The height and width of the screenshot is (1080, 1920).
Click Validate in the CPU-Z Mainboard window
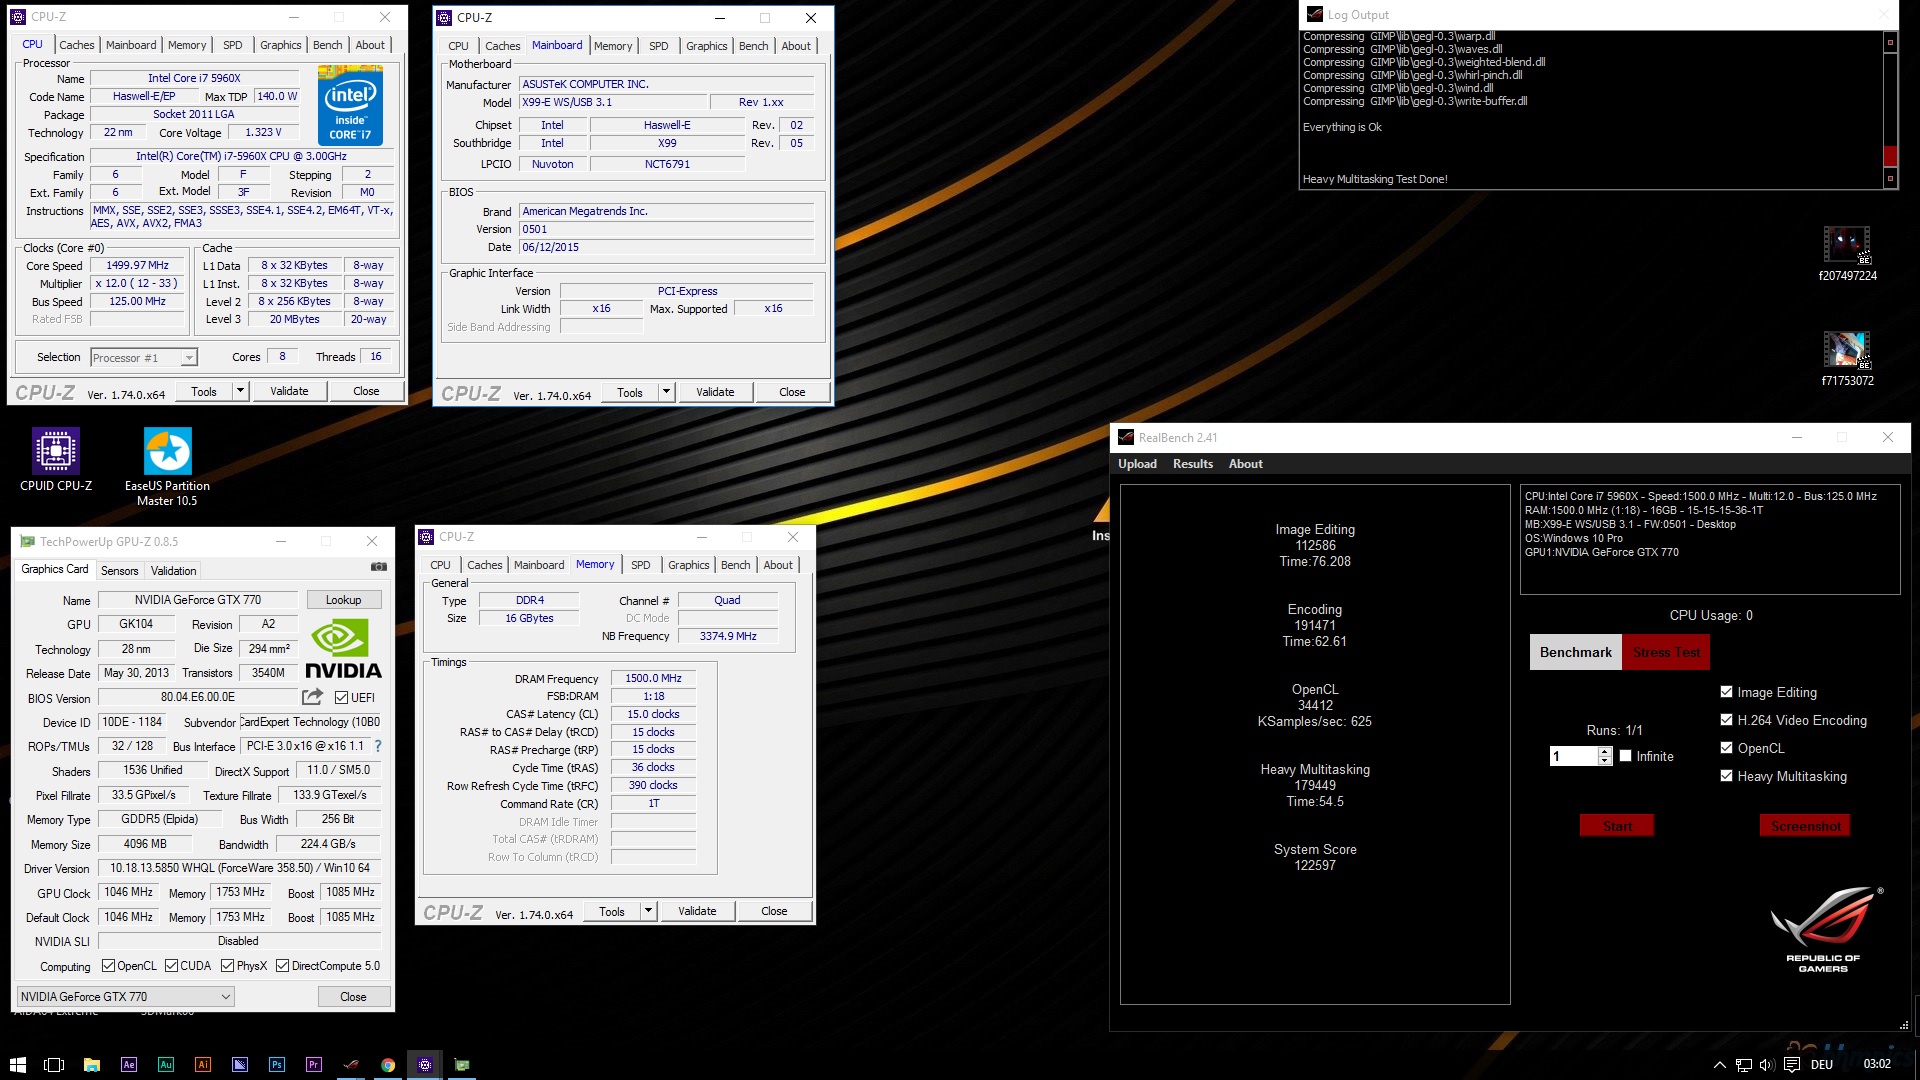coord(715,392)
